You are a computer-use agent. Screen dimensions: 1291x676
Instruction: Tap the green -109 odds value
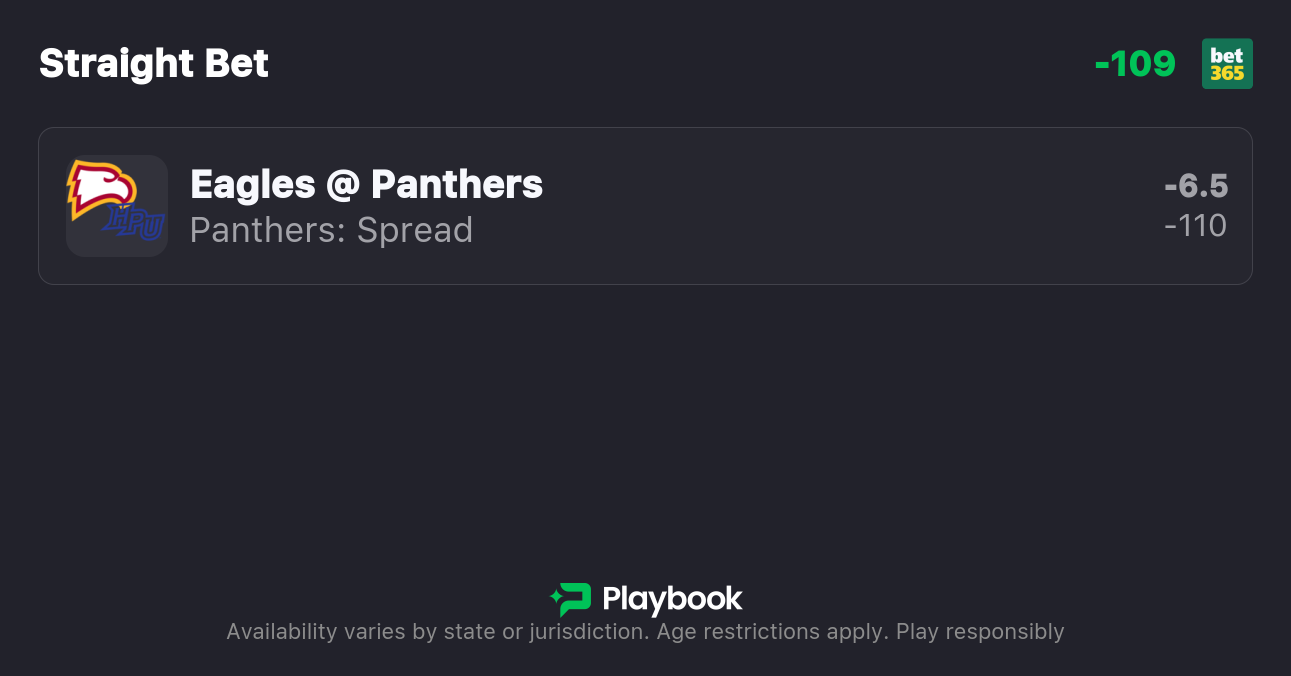click(1135, 64)
